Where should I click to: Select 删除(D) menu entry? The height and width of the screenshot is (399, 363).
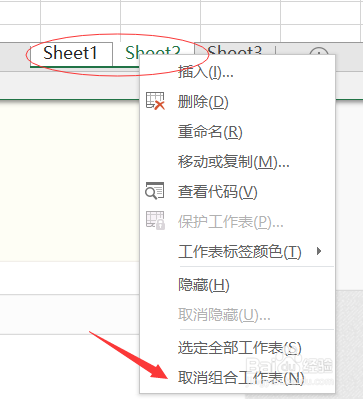(237, 101)
